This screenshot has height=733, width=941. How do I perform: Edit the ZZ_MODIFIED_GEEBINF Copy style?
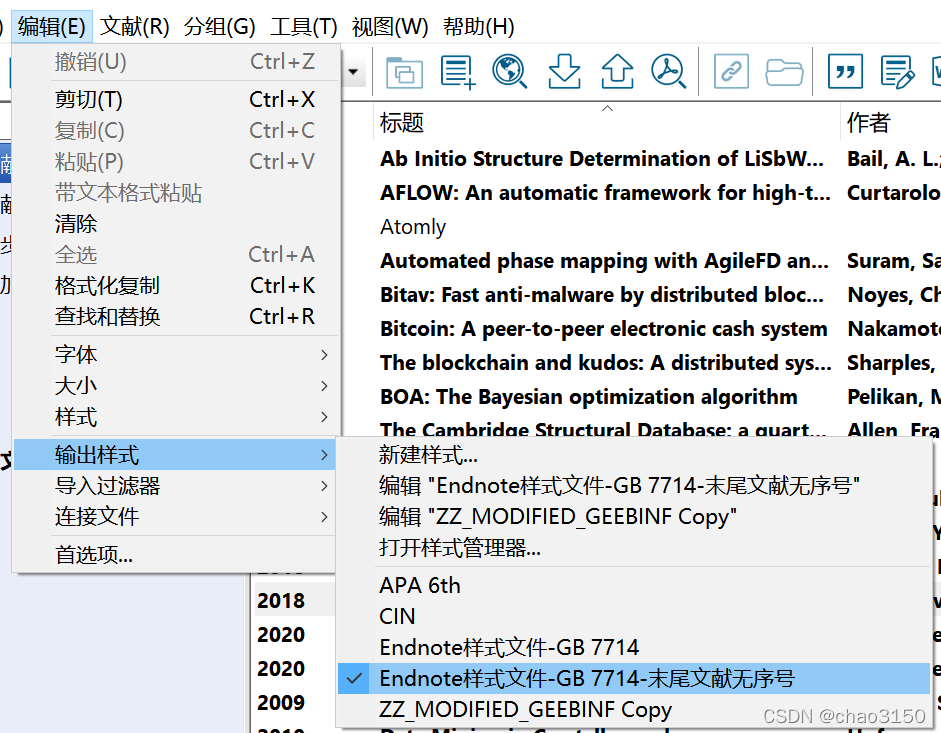click(x=634, y=517)
